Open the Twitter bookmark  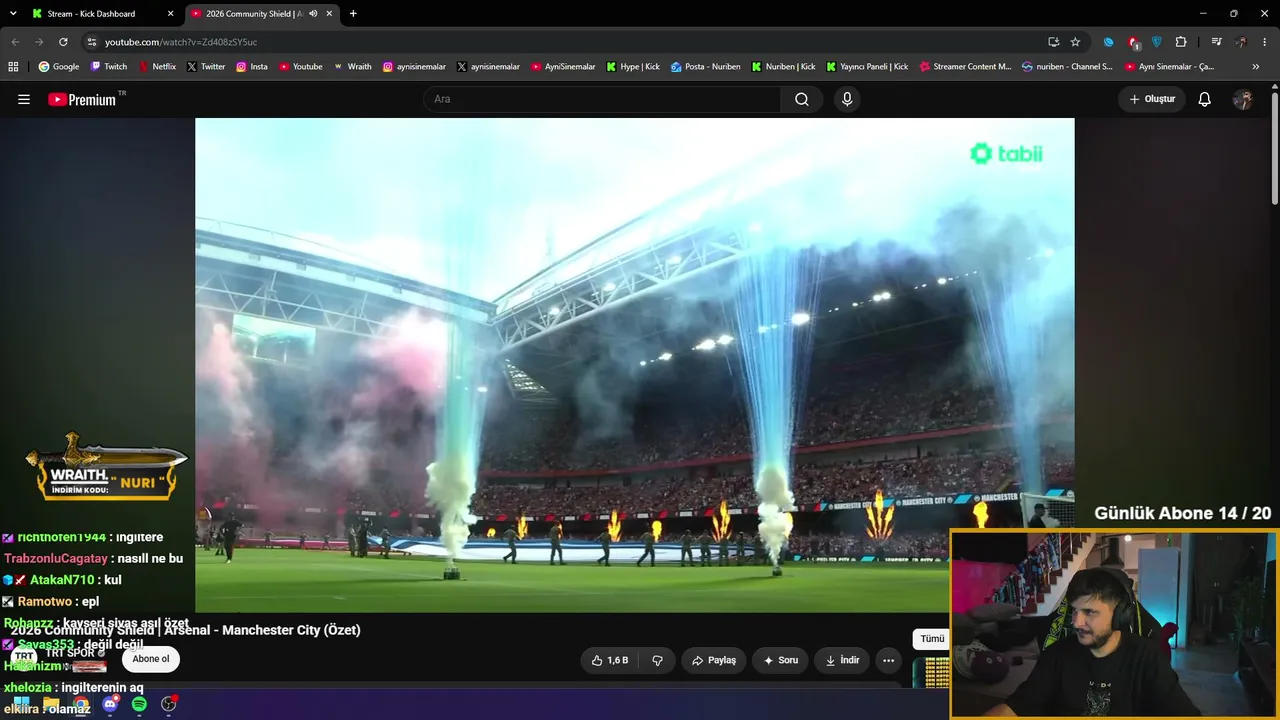[205, 67]
